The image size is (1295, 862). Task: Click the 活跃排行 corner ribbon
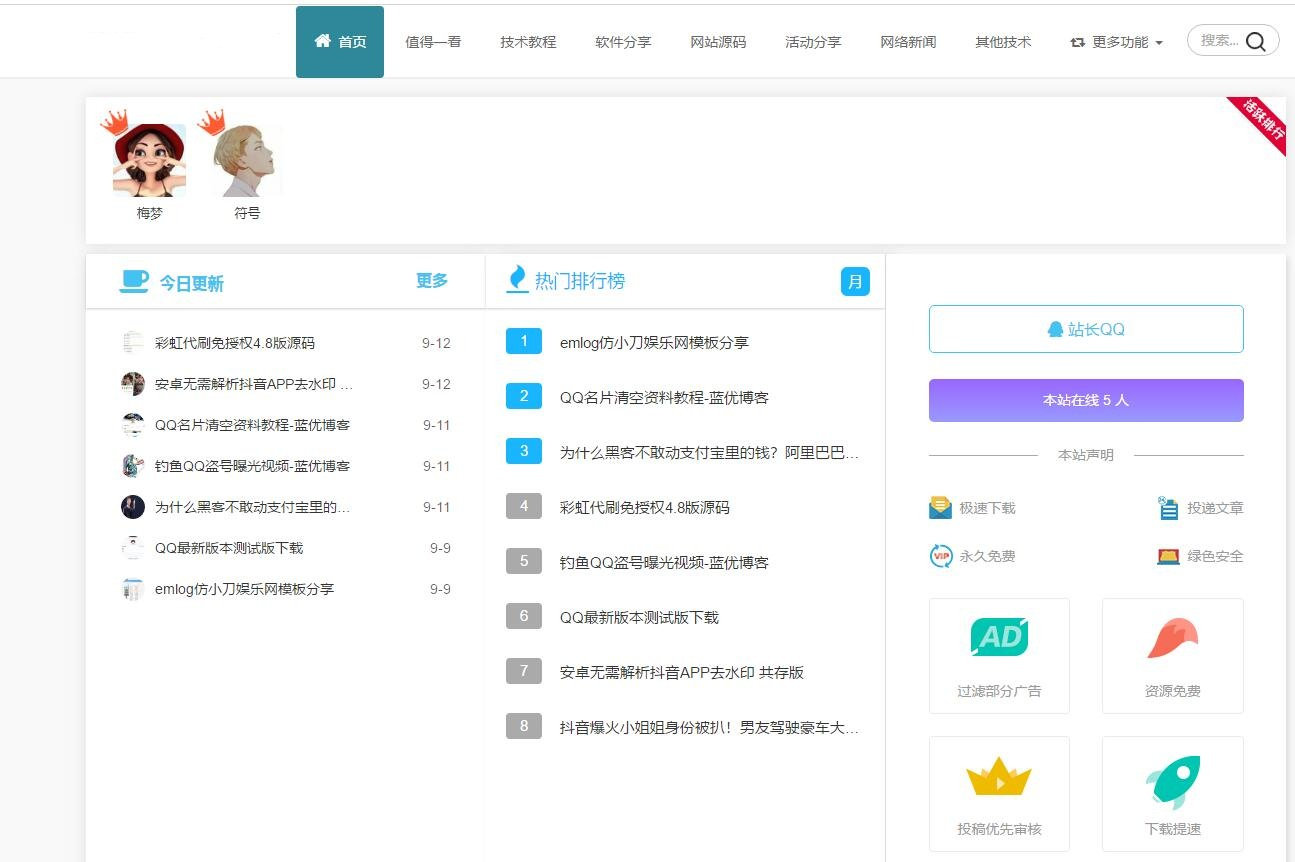[x=1261, y=123]
